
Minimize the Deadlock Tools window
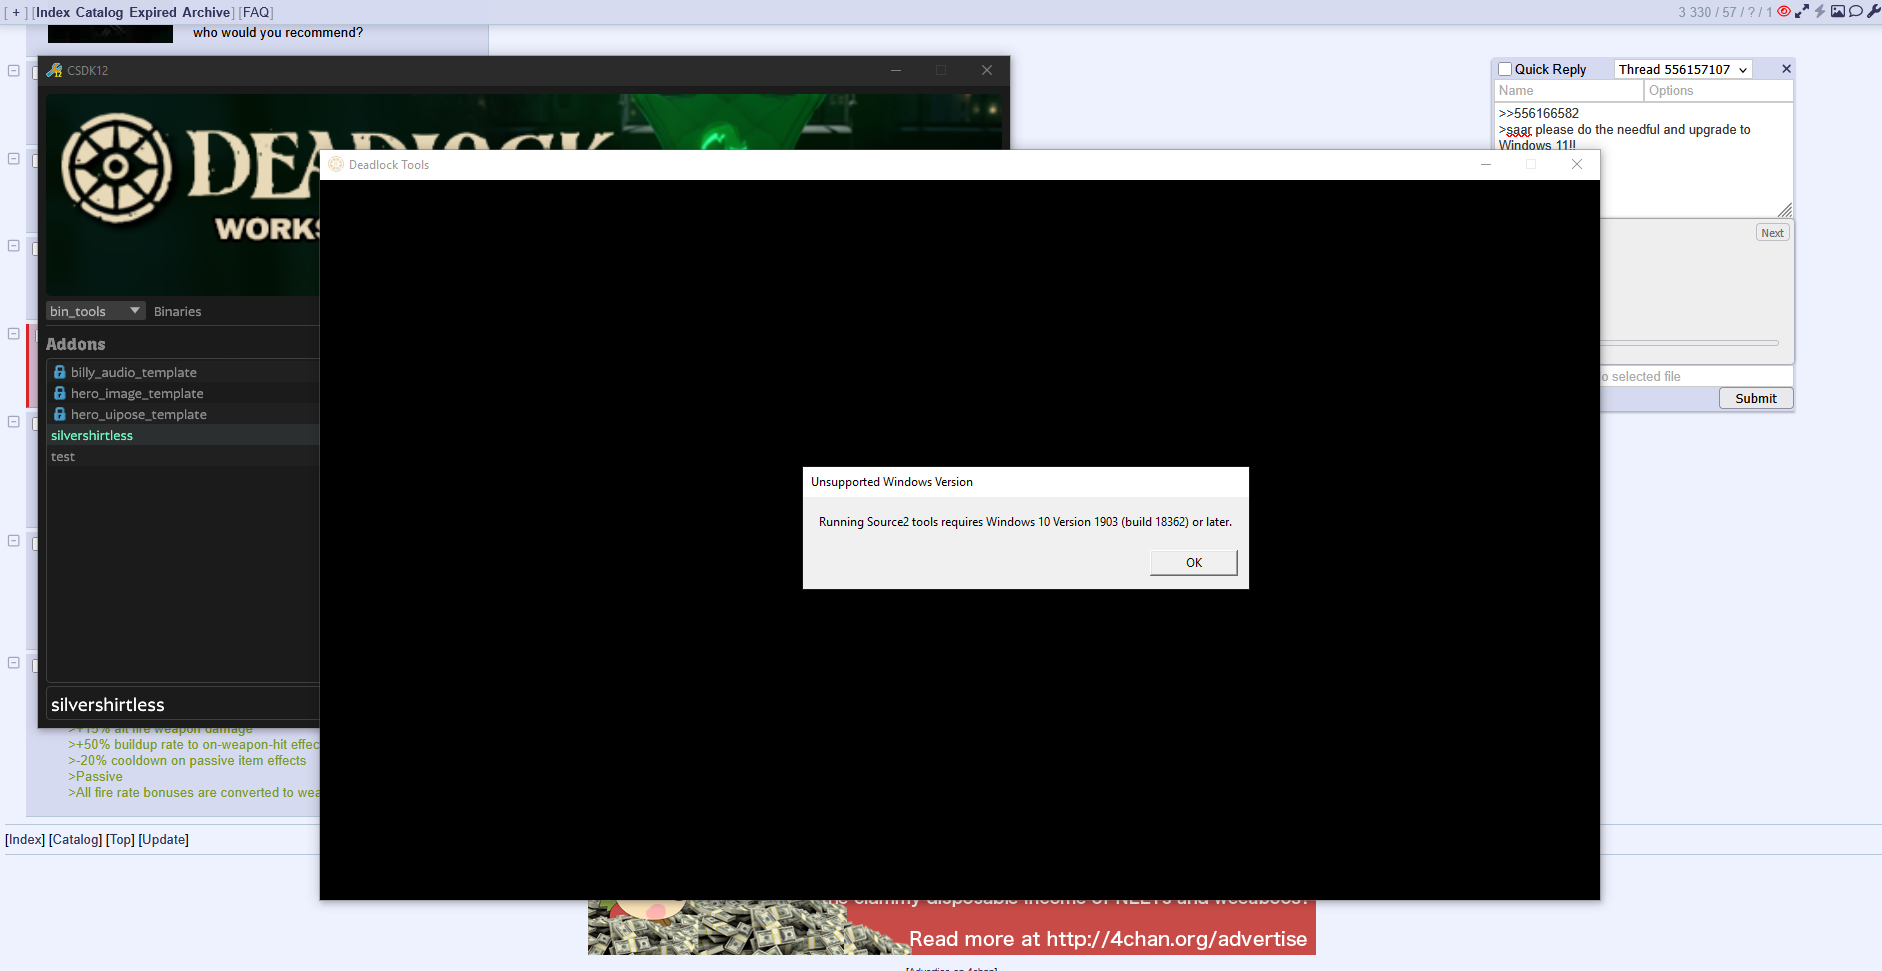(x=1486, y=164)
